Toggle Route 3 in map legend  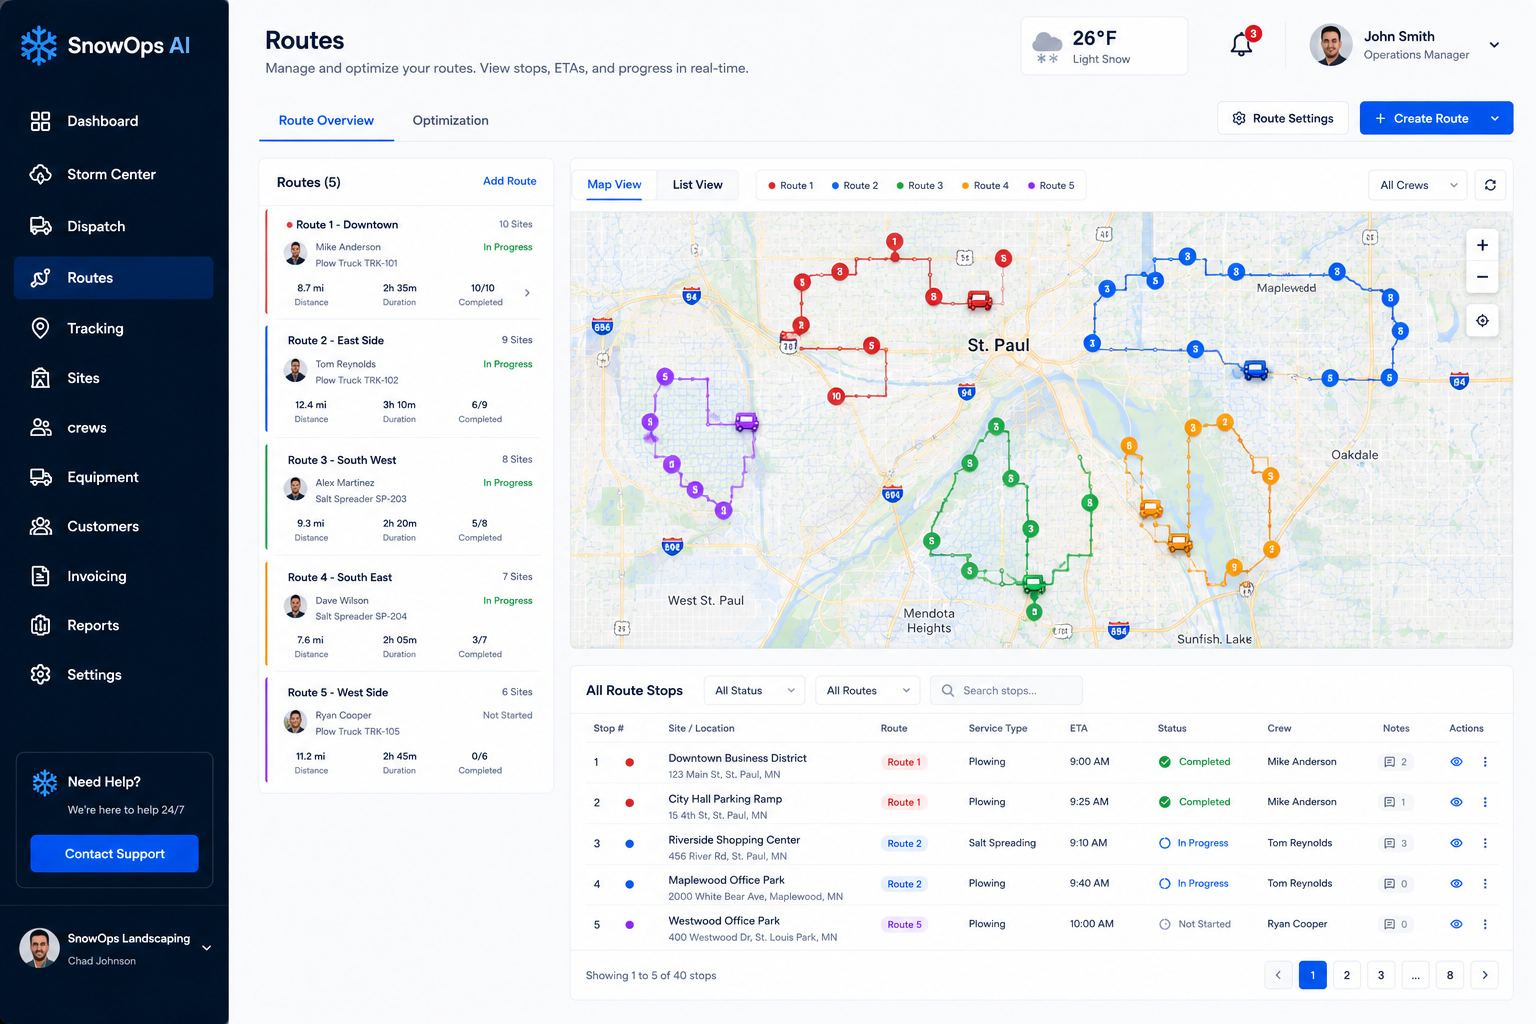coord(919,186)
